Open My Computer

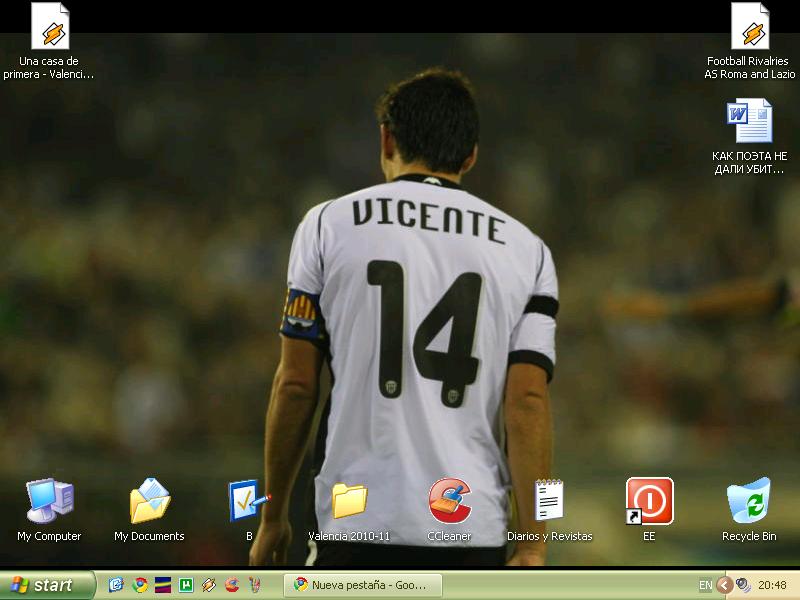click(x=49, y=501)
